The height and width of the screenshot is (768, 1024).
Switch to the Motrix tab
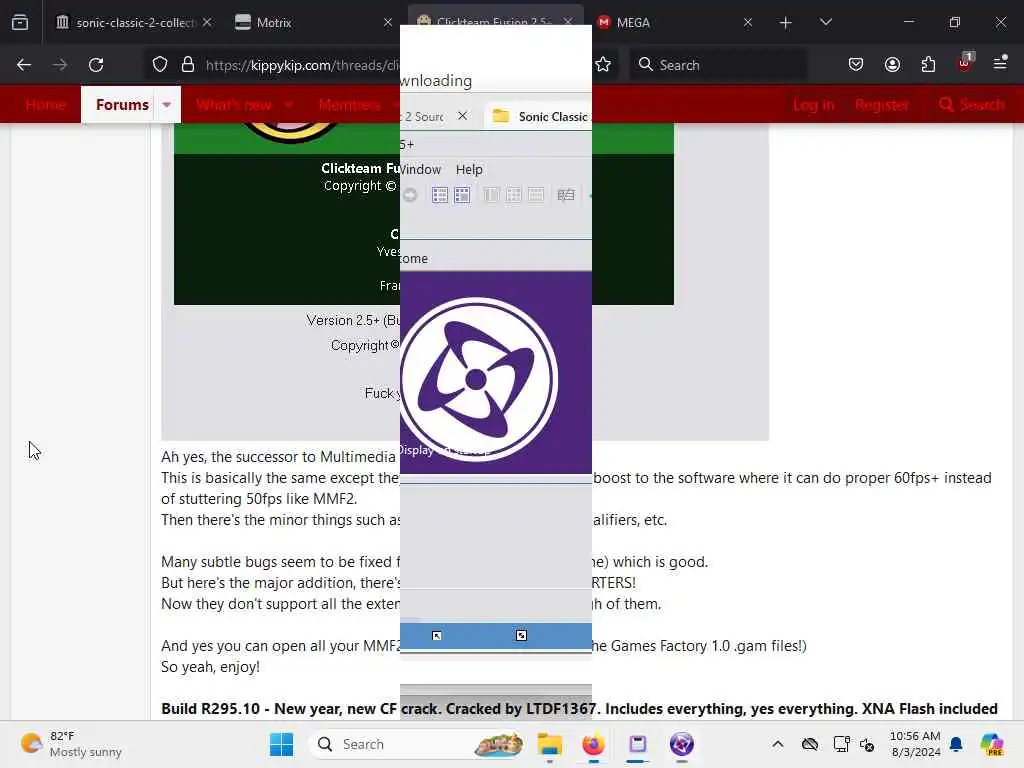[x=313, y=22]
